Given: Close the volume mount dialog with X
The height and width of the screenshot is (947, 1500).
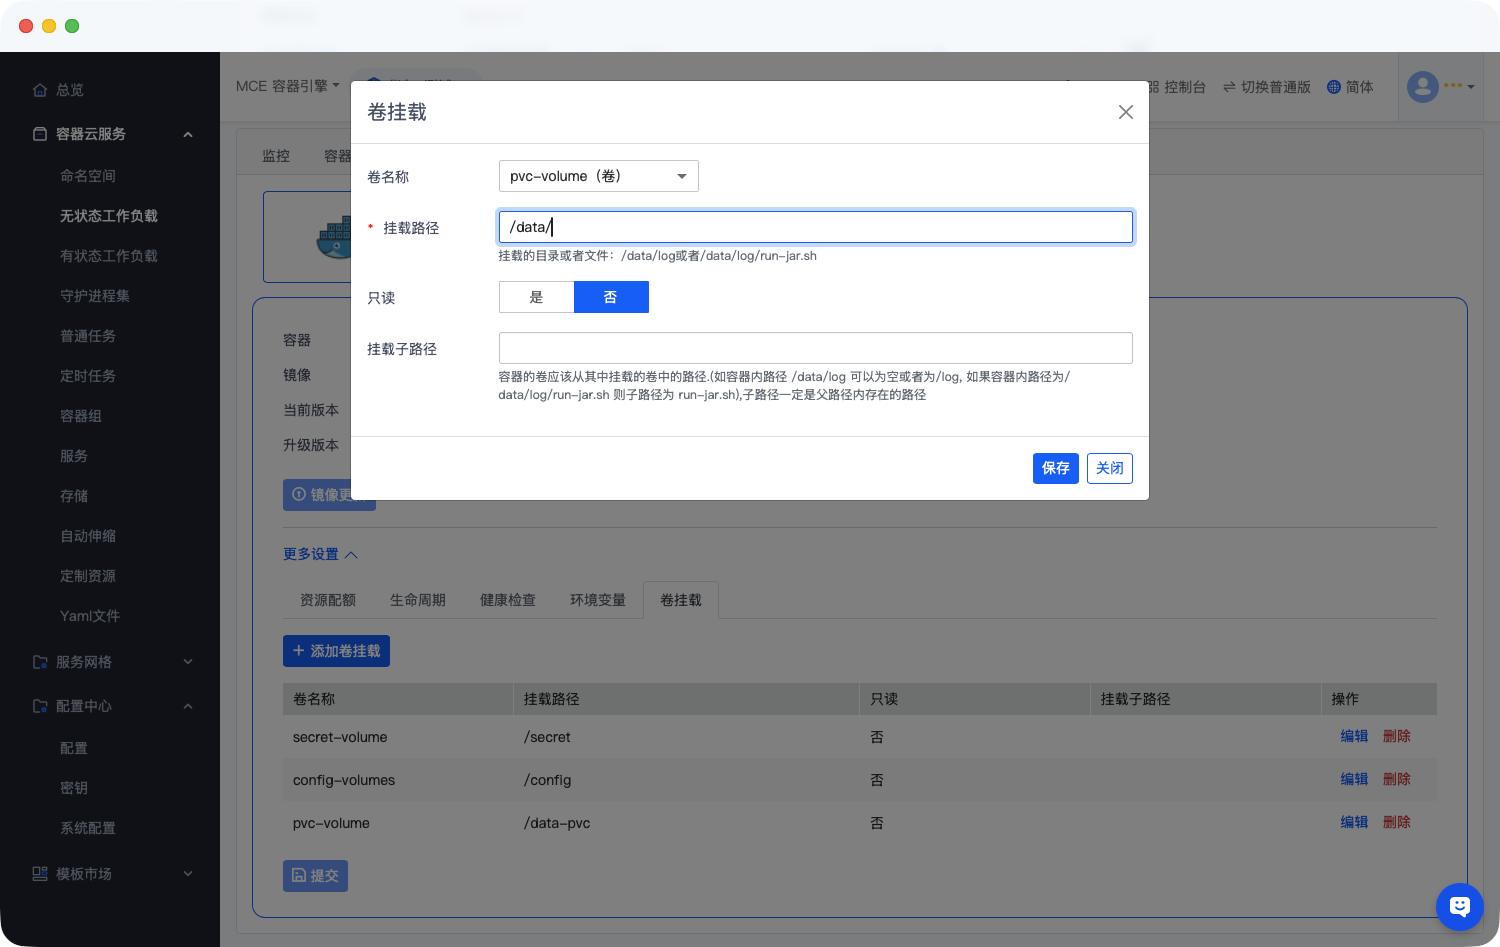Looking at the screenshot, I should [1125, 112].
